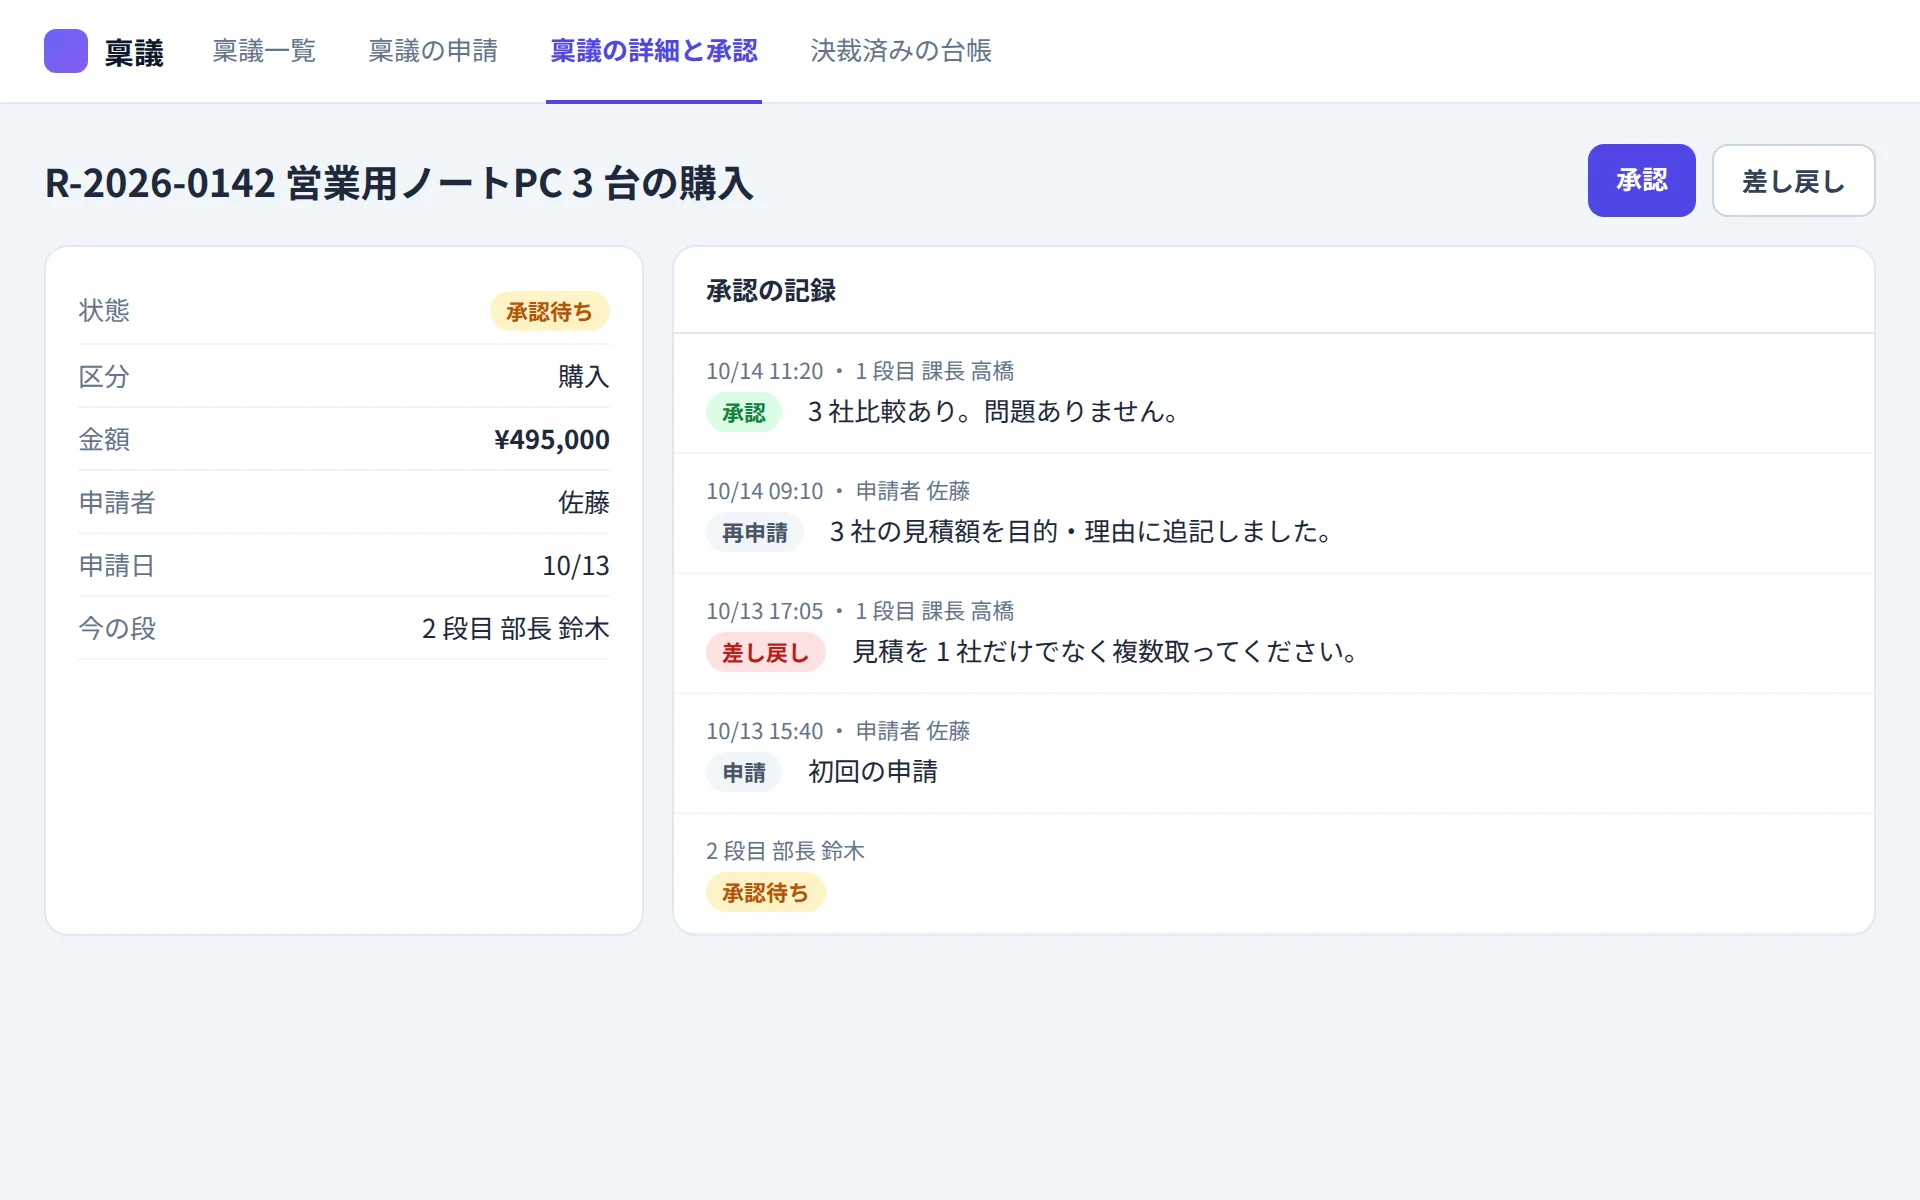Click the timestamp 10/13 17:05 record header

(x=860, y=611)
